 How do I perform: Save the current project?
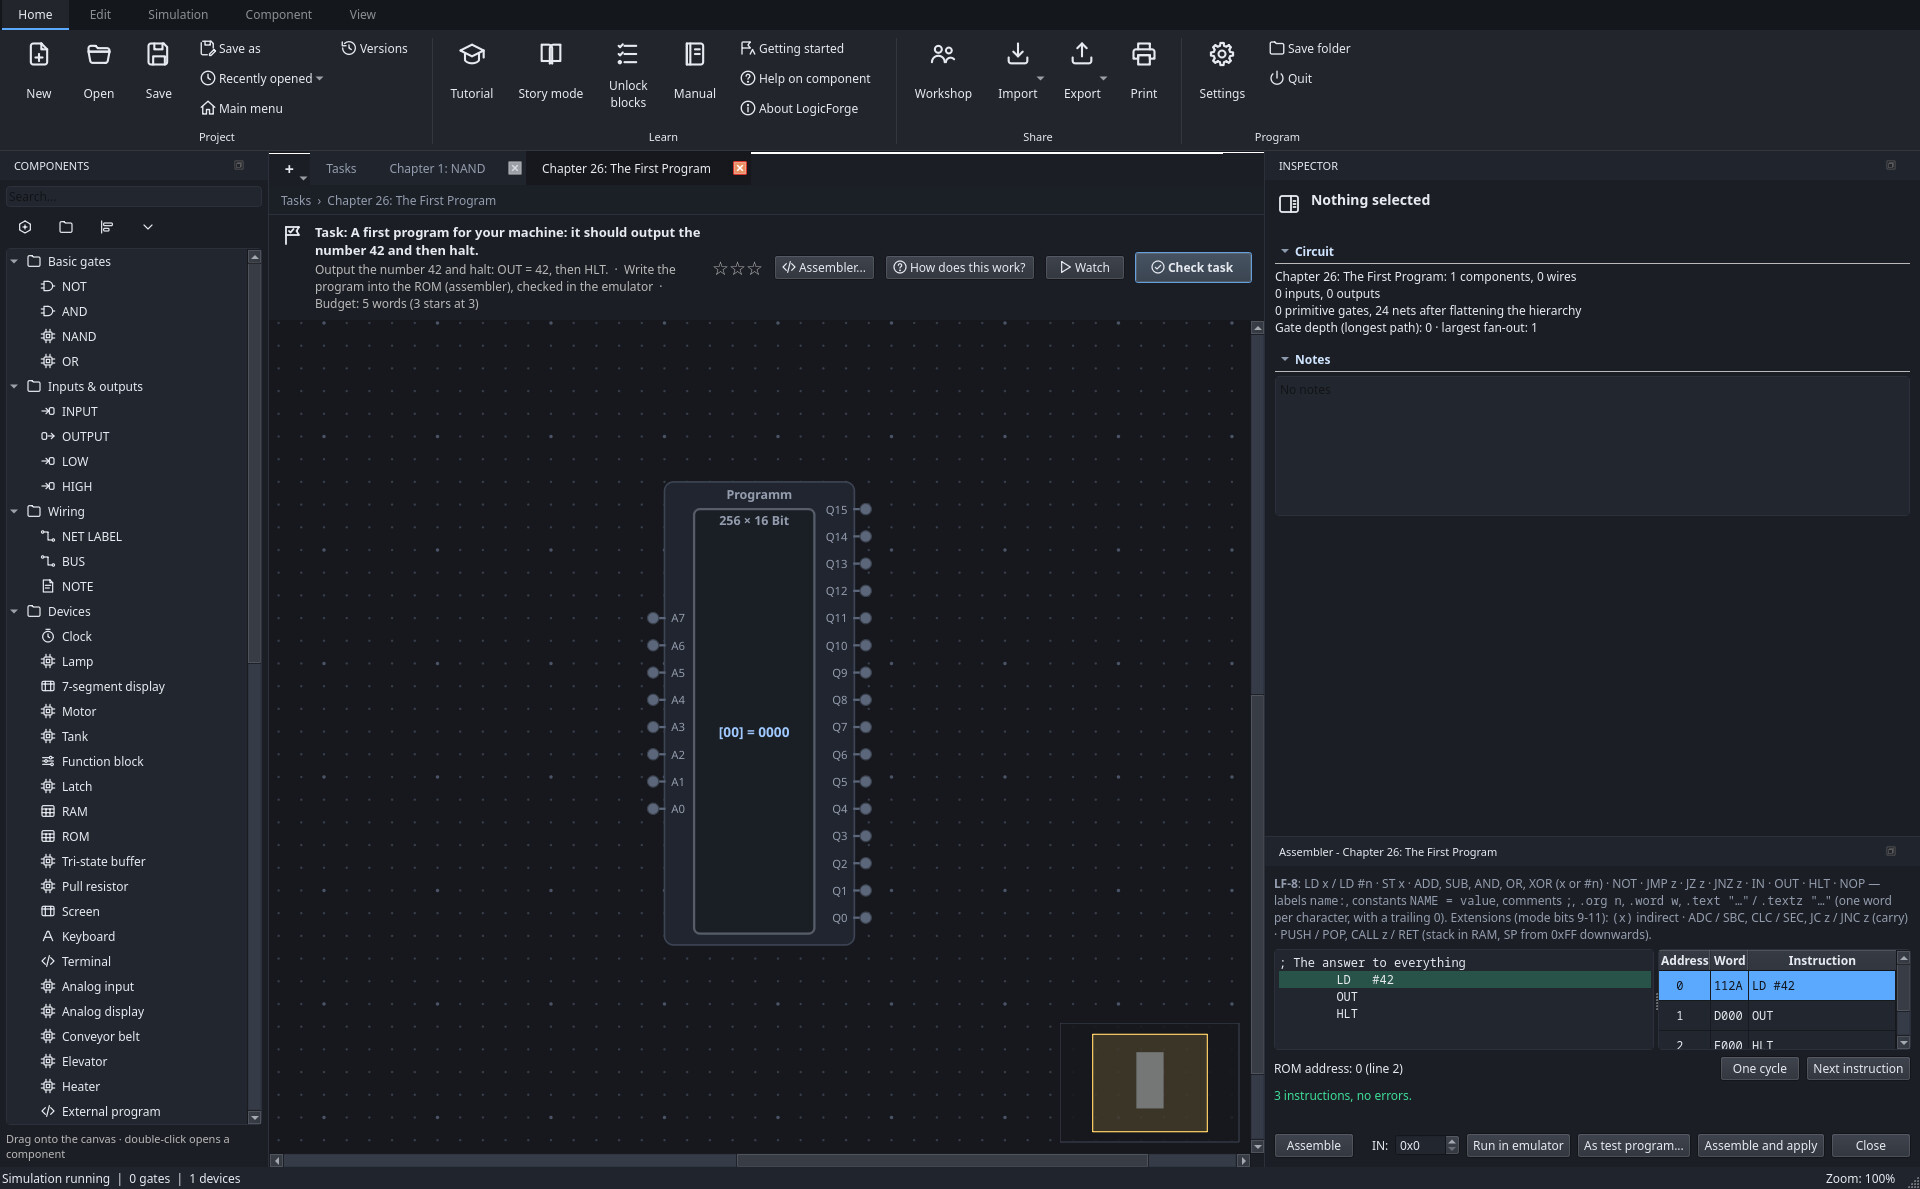pyautogui.click(x=158, y=70)
